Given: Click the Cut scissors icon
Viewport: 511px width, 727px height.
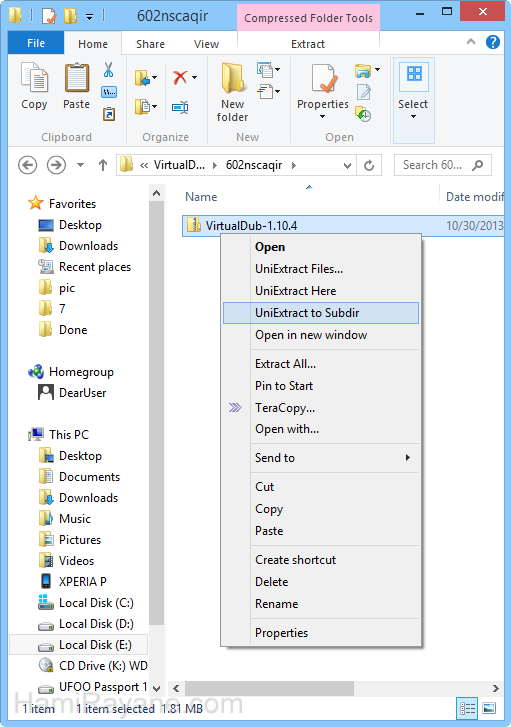Looking at the screenshot, I should tap(109, 70).
